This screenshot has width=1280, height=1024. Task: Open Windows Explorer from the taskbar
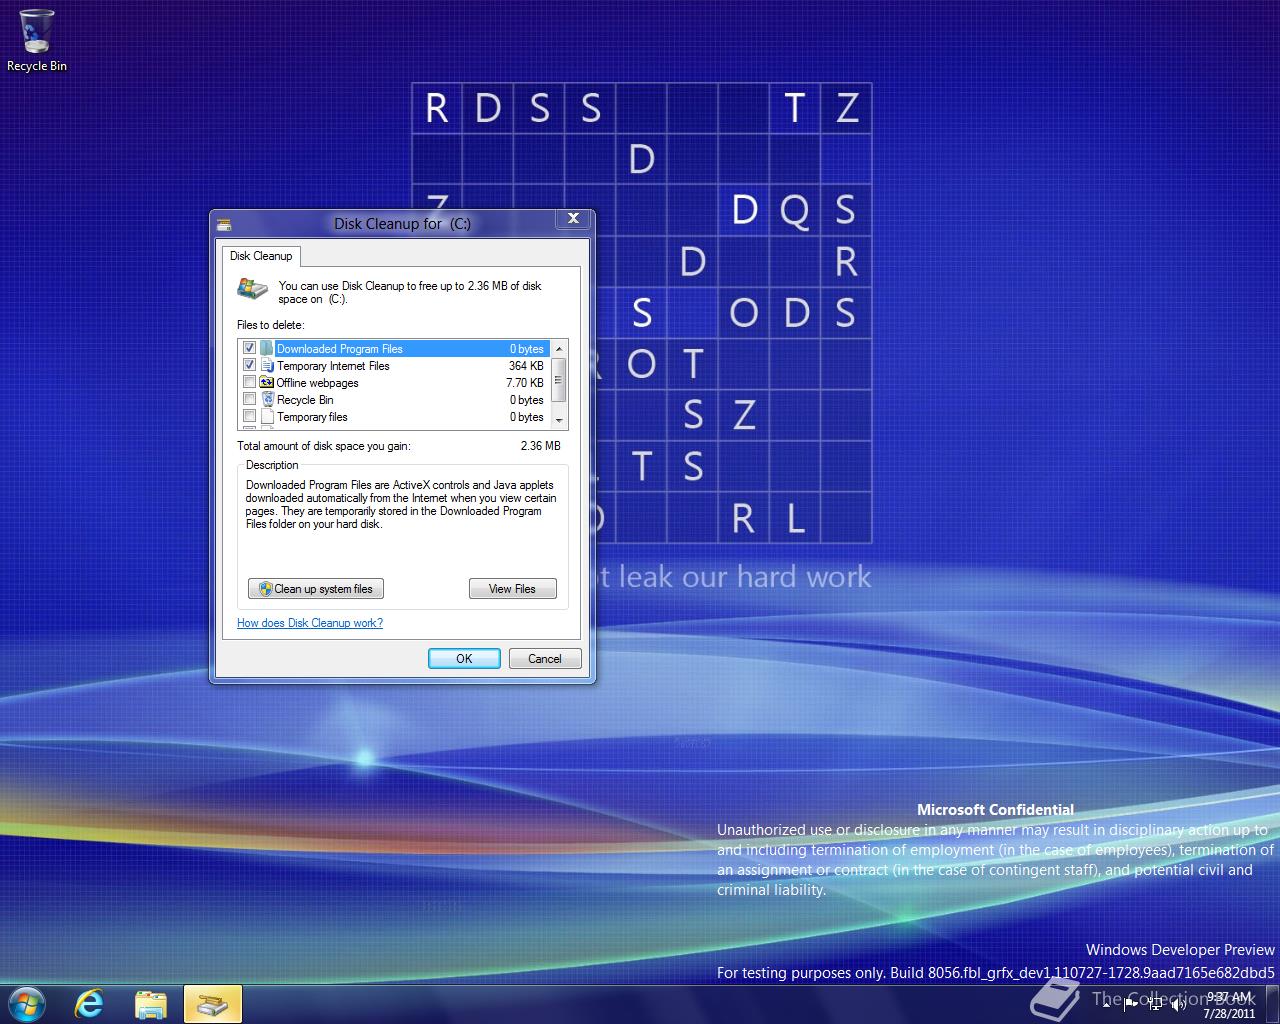pos(151,1004)
